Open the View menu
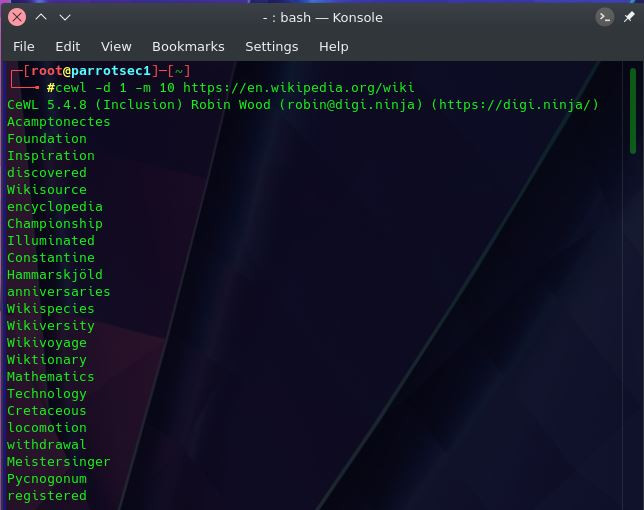 point(116,46)
